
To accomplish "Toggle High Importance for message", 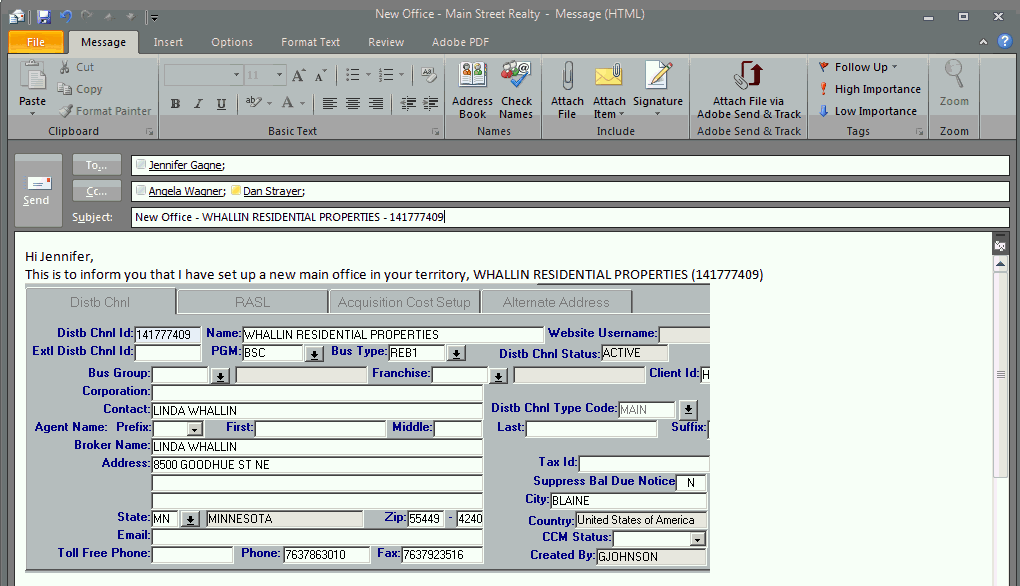I will coord(868,89).
